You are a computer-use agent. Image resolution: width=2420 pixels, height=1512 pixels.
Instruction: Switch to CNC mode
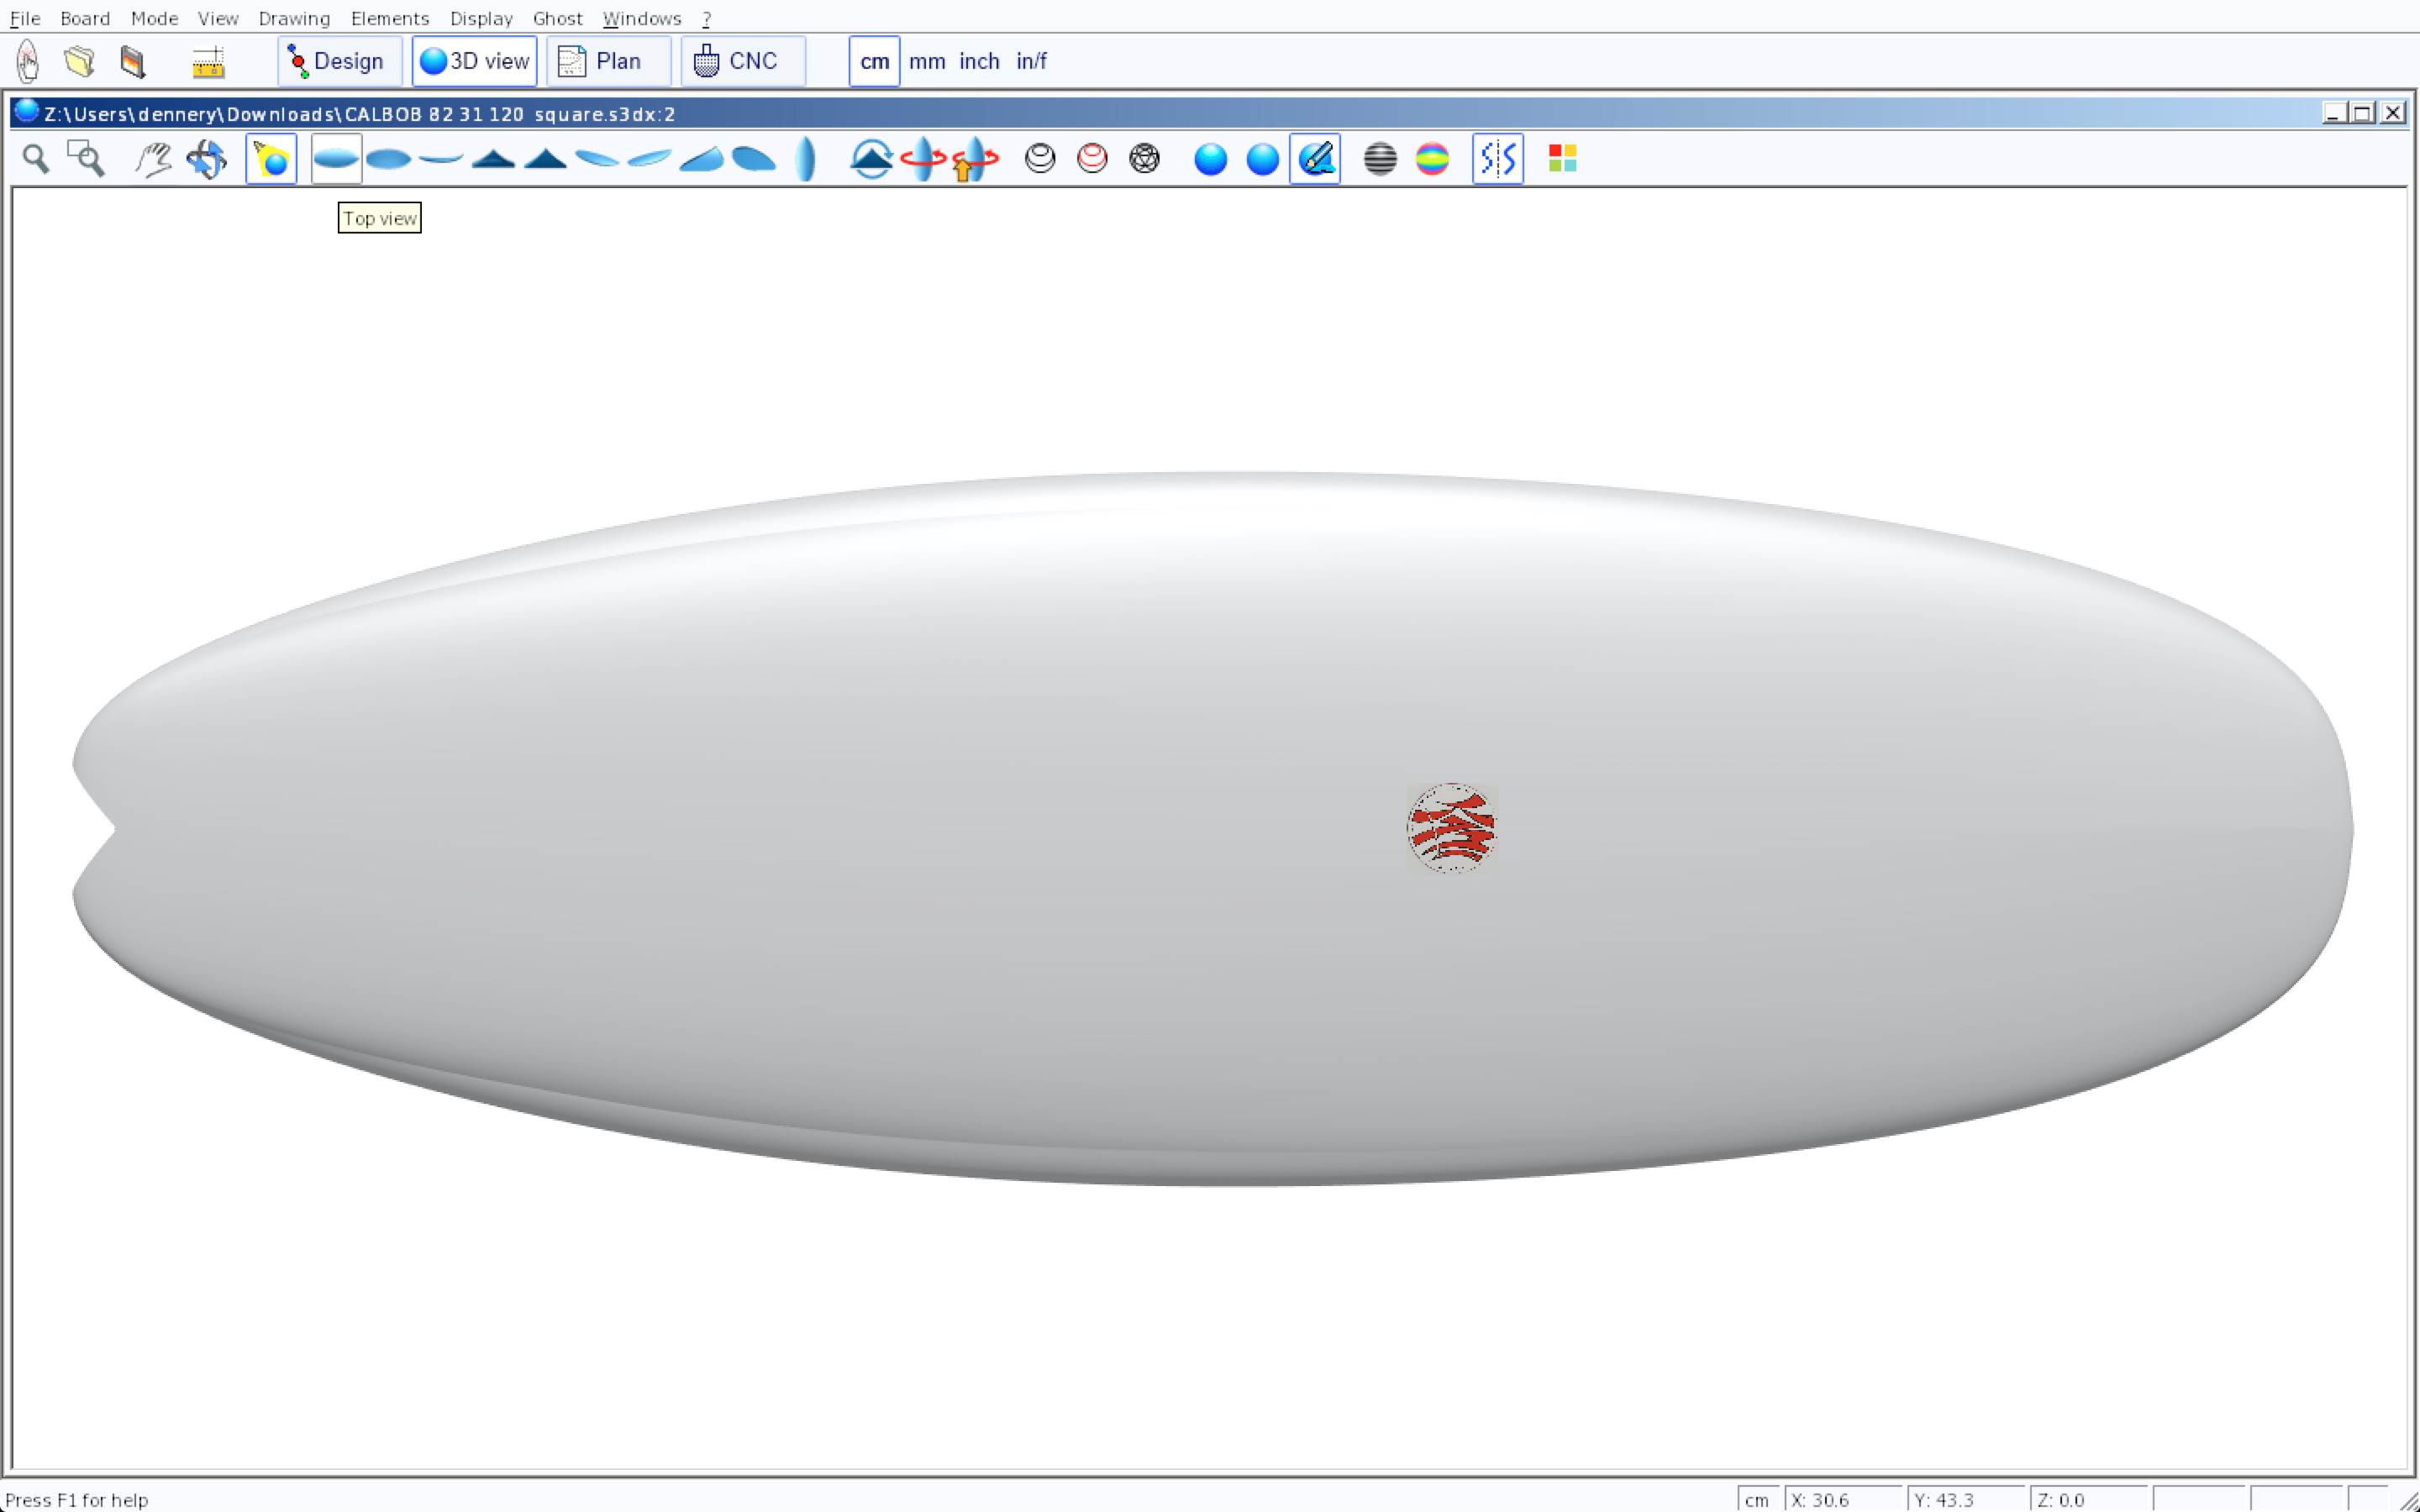point(741,61)
